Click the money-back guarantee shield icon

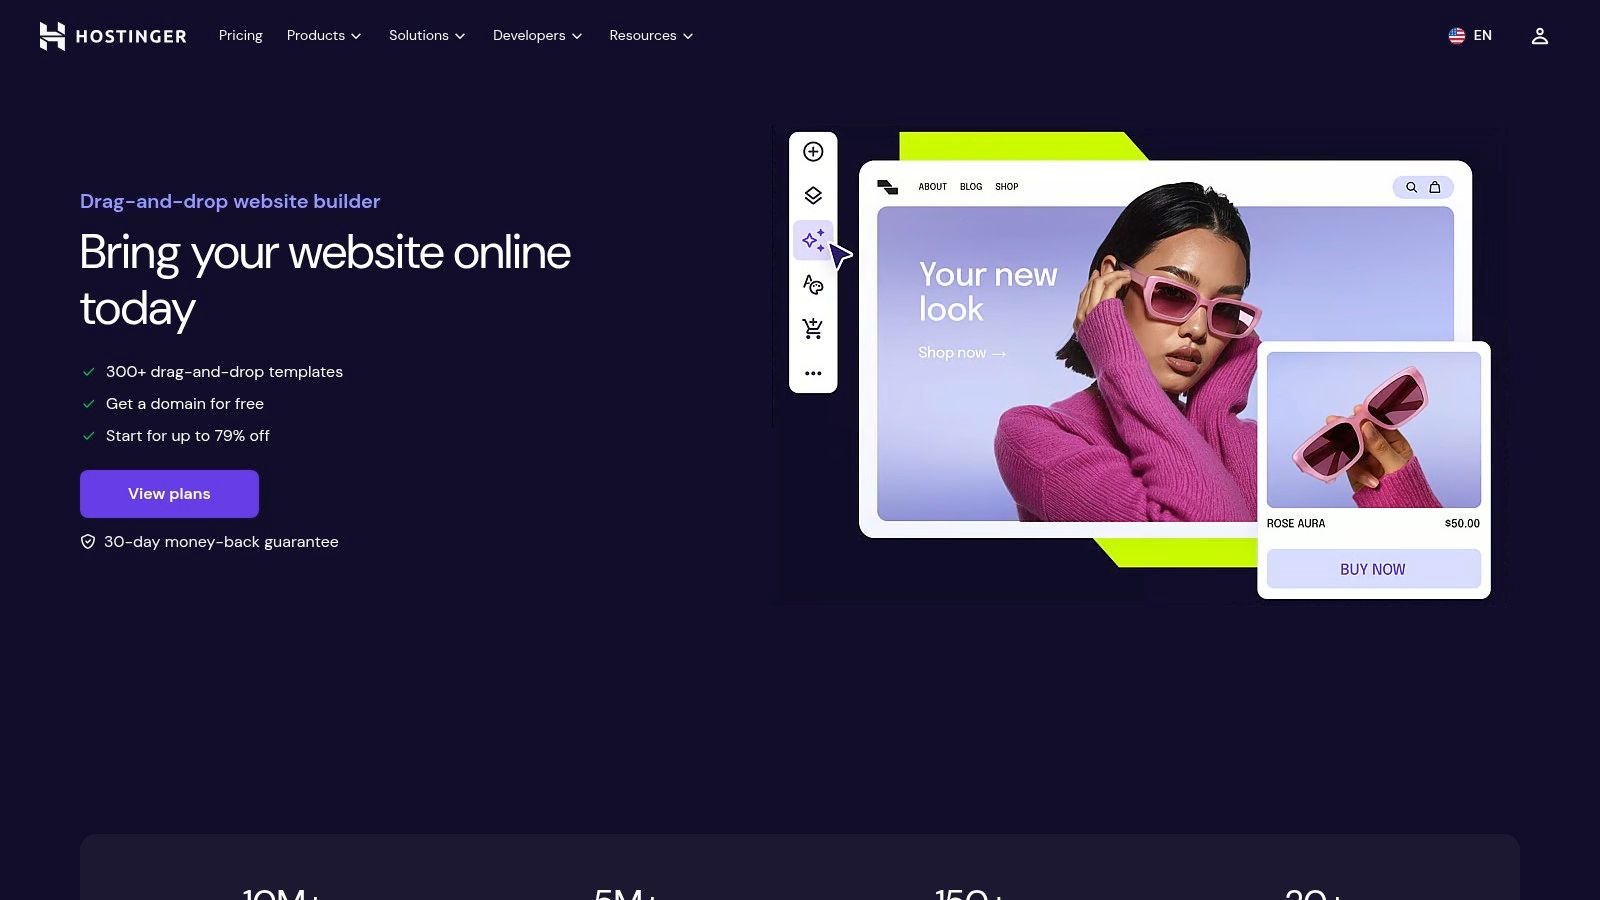(x=88, y=542)
